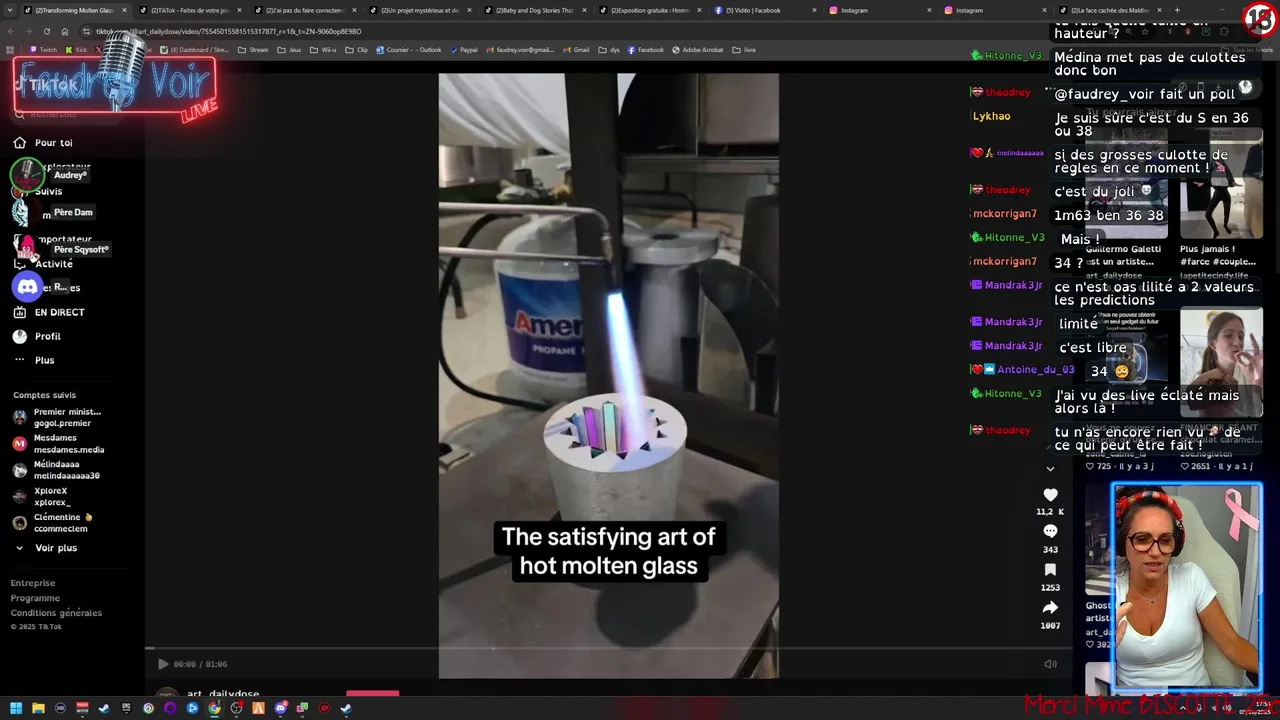Open Premier minist... gogol.premier account
The height and width of the screenshot is (720, 1280).
coord(57,417)
